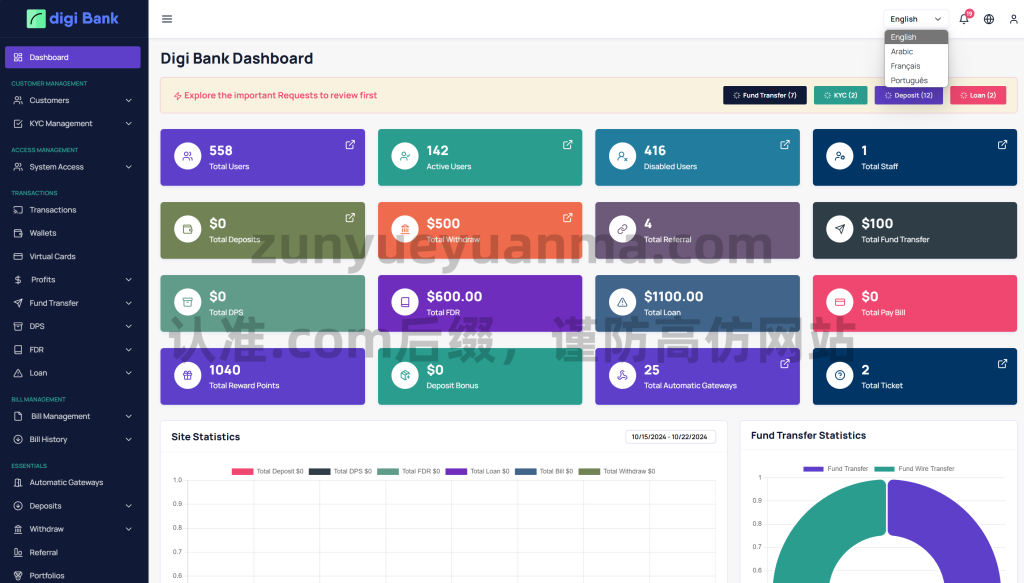Viewport: 1024px width, 583px height.
Task: Open Automatic Gateways in sidebar
Action: pyautogui.click(x=72, y=482)
